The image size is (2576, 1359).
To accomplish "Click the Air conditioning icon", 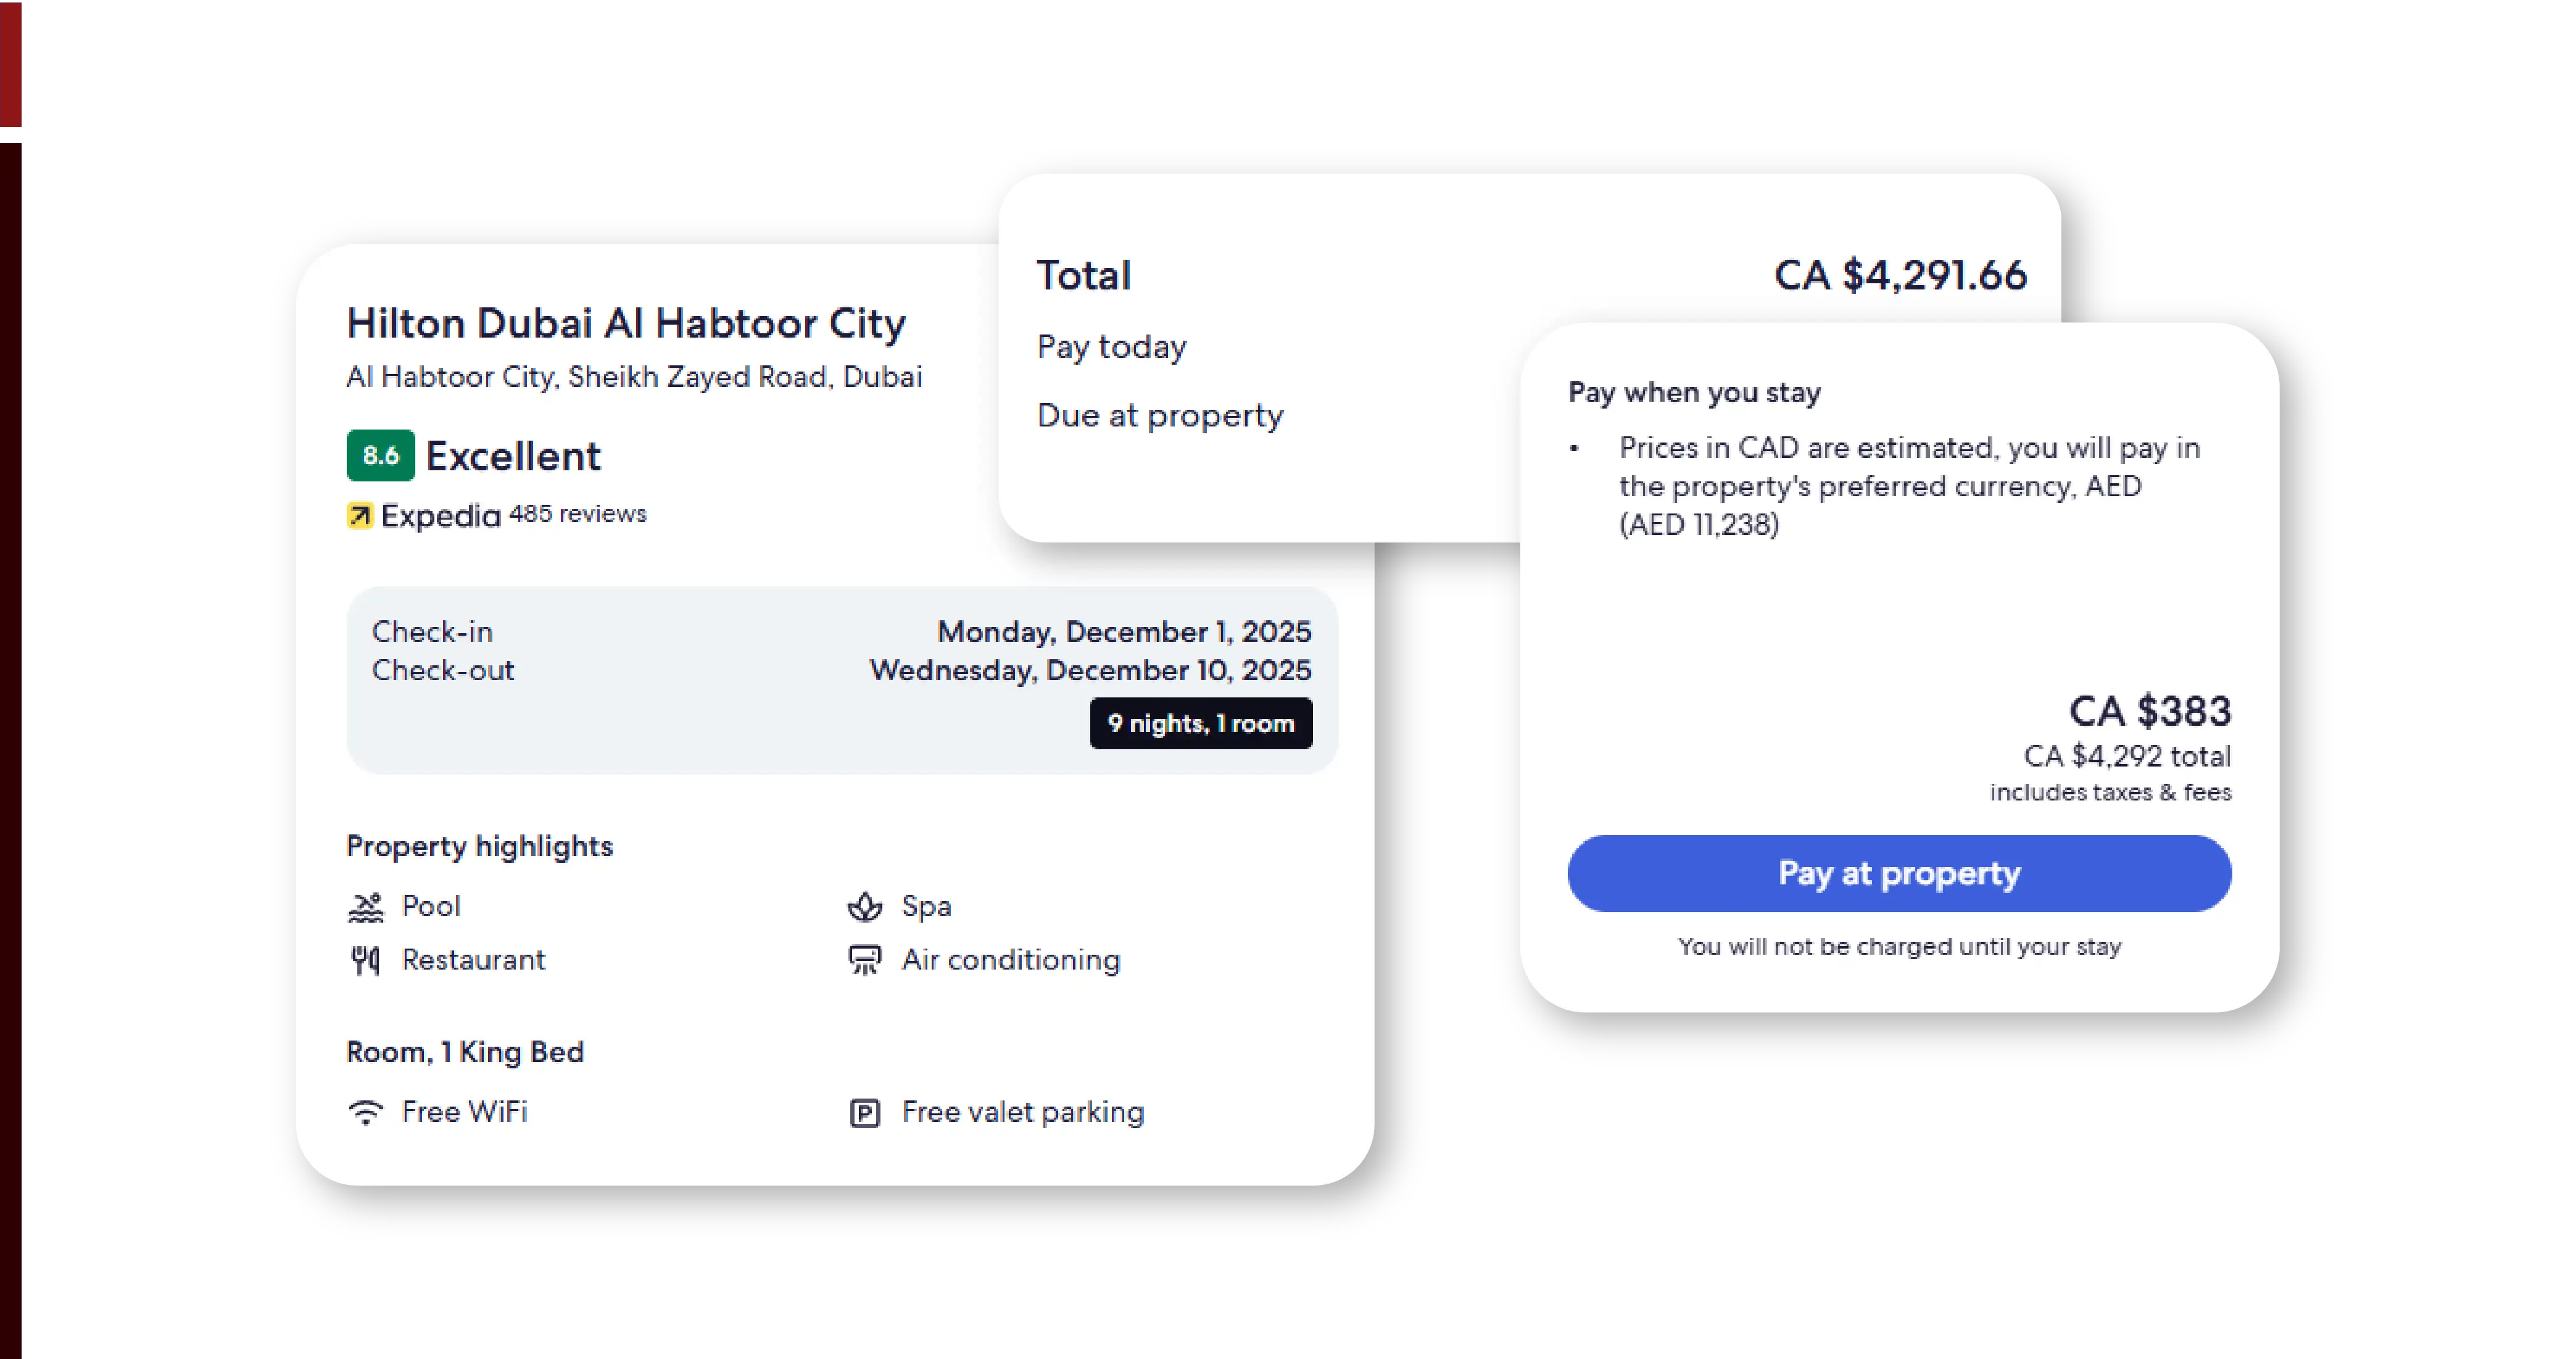I will pyautogui.click(x=865, y=961).
